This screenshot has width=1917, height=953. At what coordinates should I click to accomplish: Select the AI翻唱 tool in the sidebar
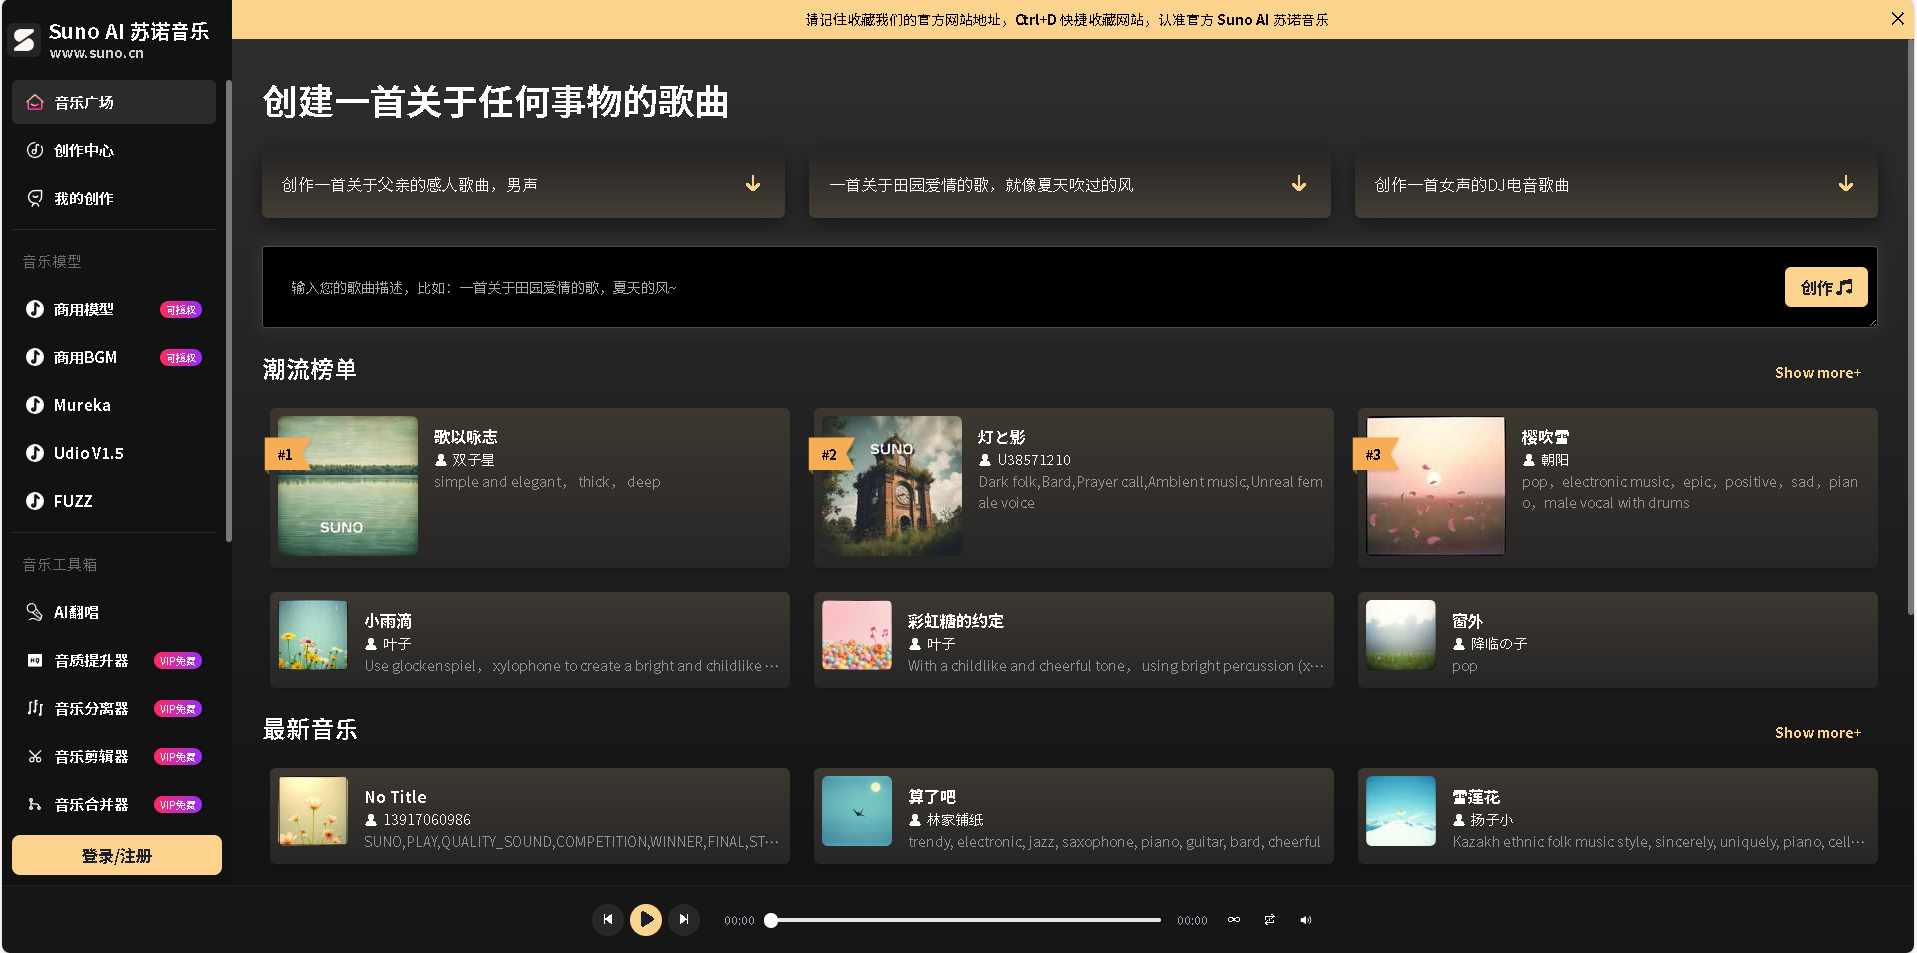[x=75, y=611]
